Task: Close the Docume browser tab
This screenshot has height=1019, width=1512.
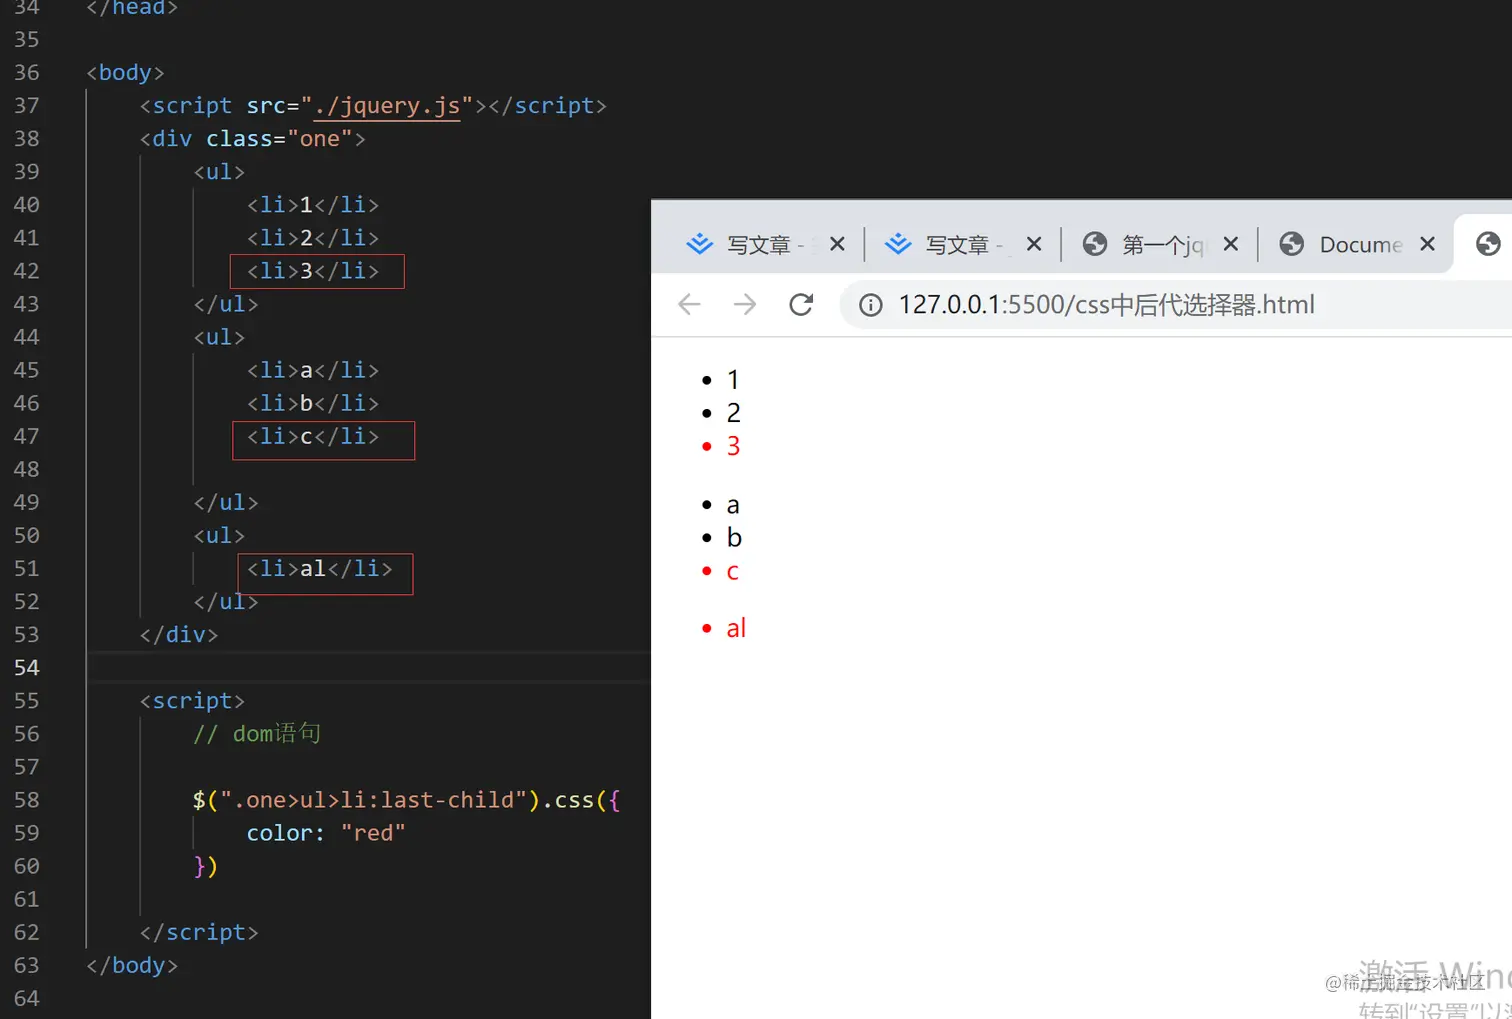Action: 1428,244
